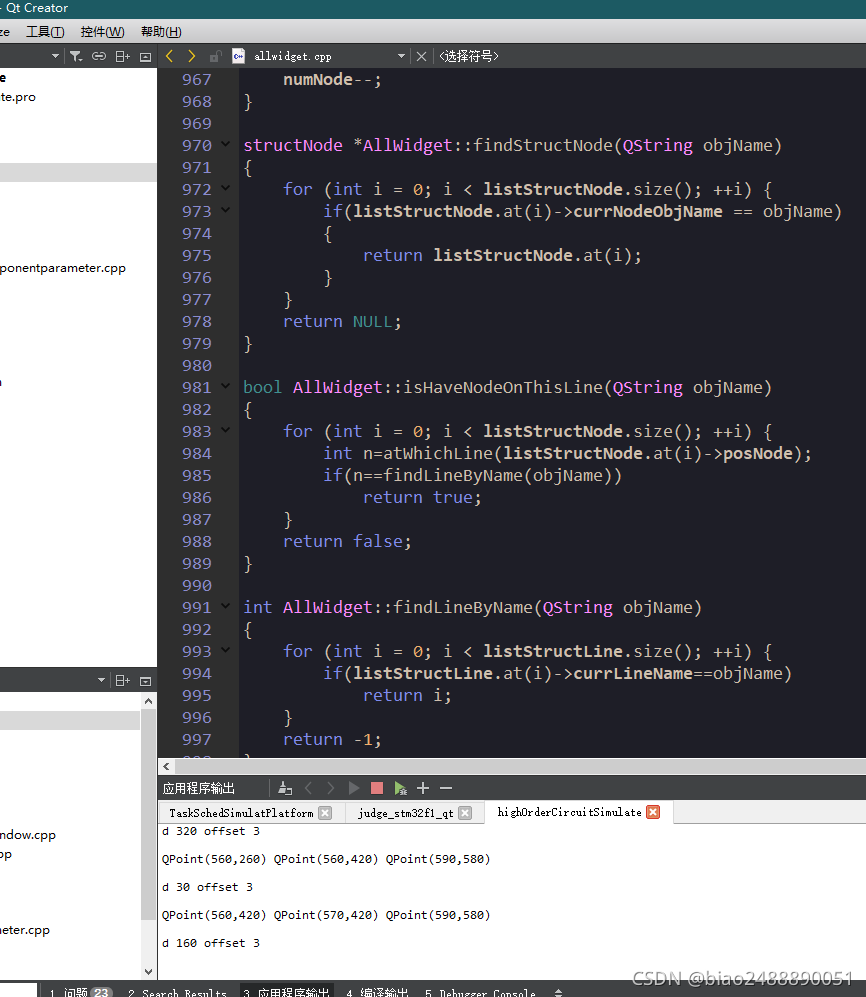
Task: Switch to judge_stm32f1_qt output tab
Action: click(405, 813)
